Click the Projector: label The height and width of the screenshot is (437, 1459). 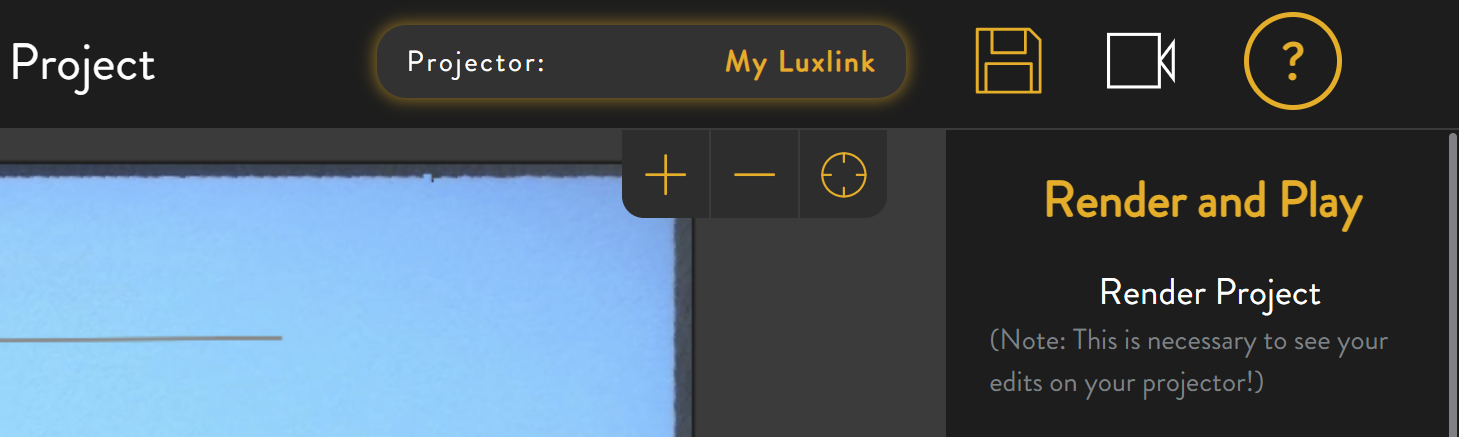point(476,62)
